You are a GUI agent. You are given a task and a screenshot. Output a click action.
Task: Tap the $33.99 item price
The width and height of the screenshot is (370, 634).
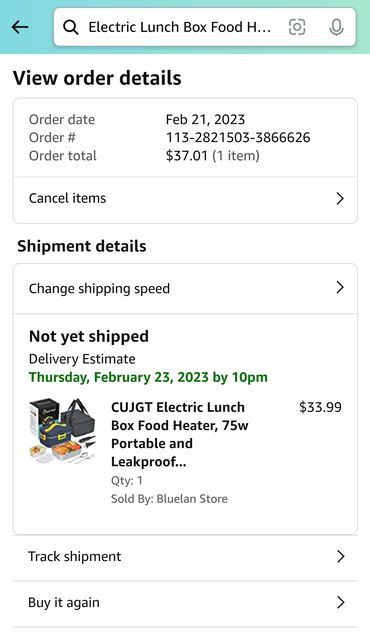(x=320, y=407)
